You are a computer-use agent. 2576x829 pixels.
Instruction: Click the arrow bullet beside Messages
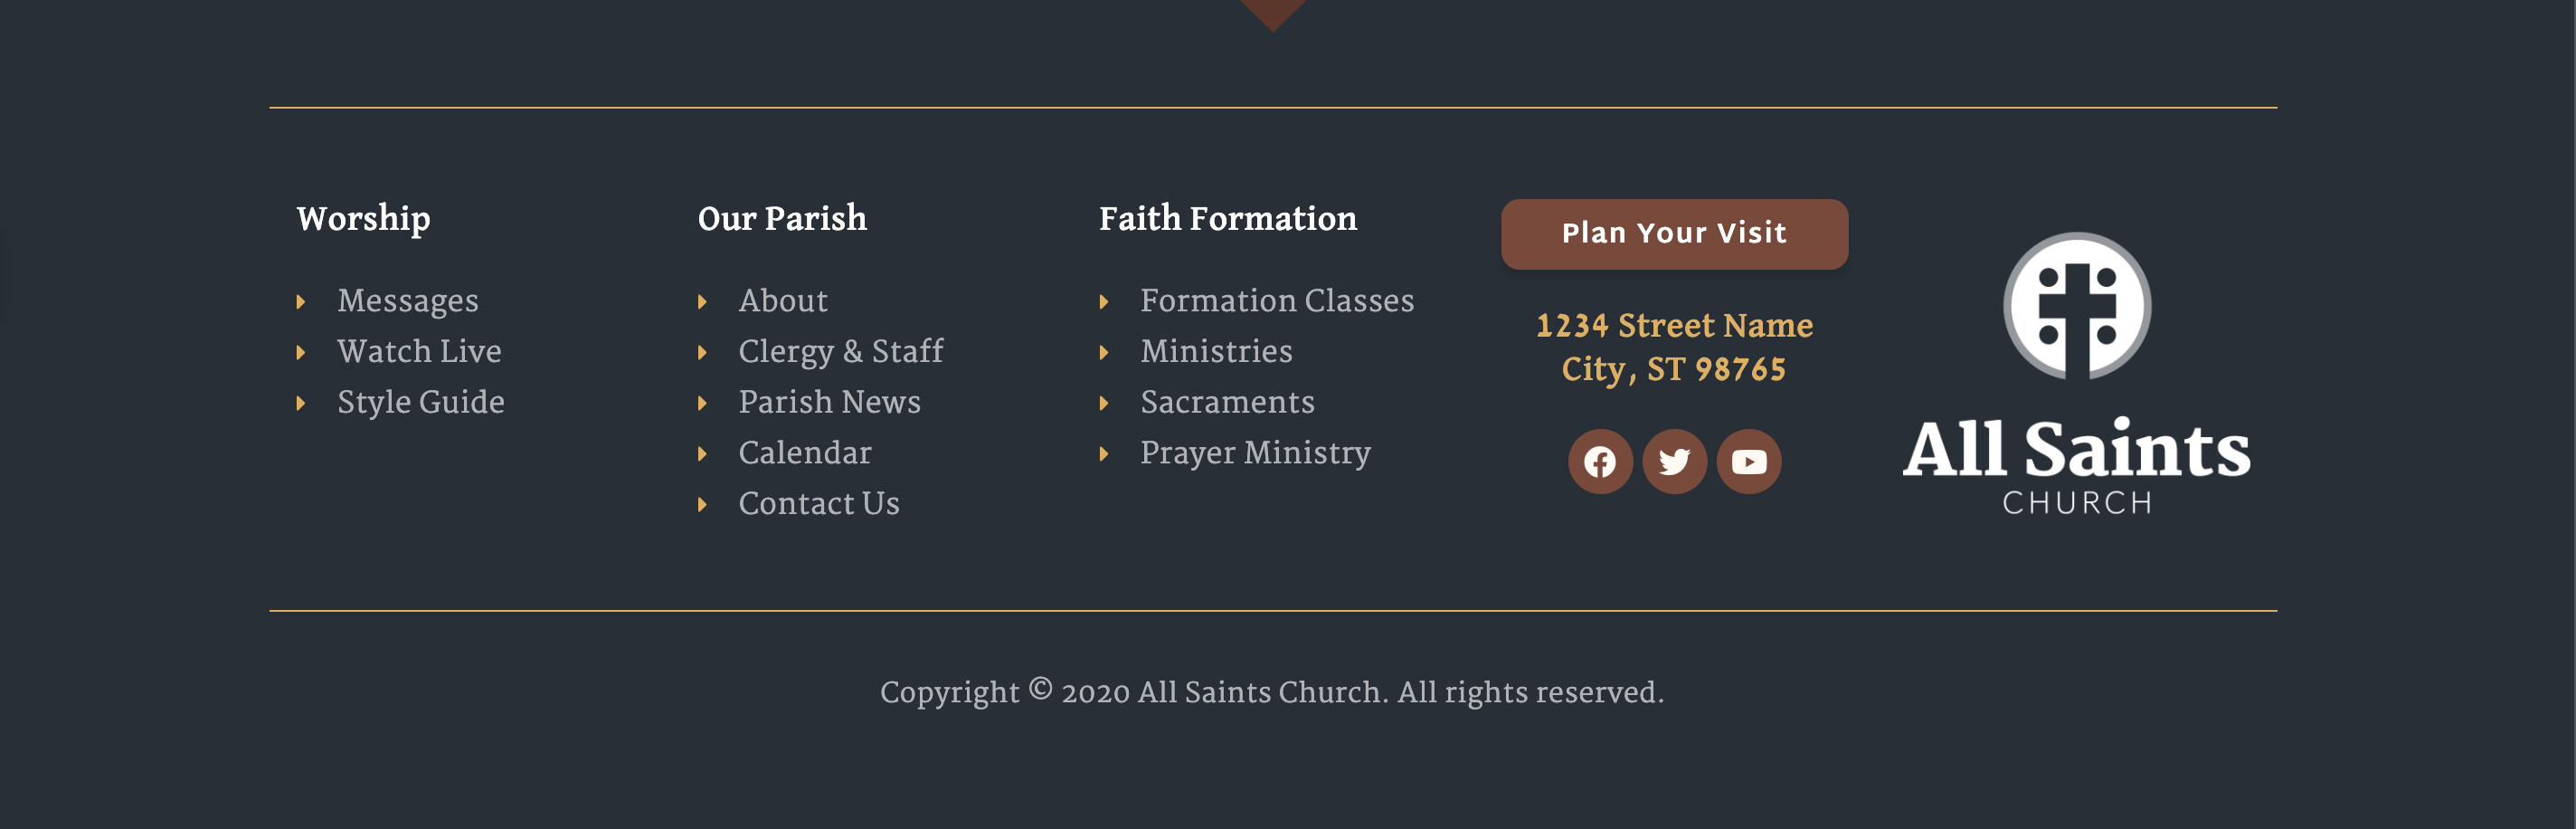pyautogui.click(x=301, y=301)
